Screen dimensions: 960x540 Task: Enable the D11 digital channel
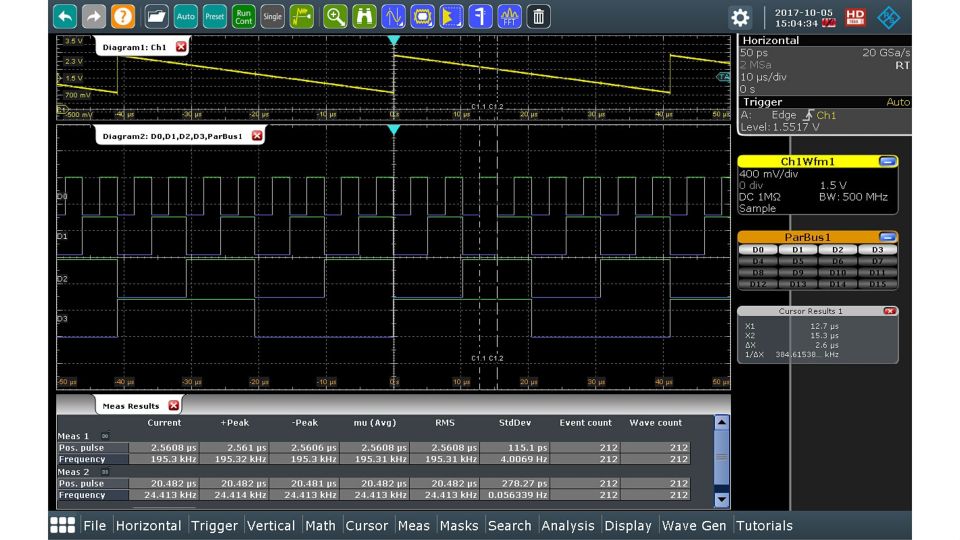[x=877, y=272]
